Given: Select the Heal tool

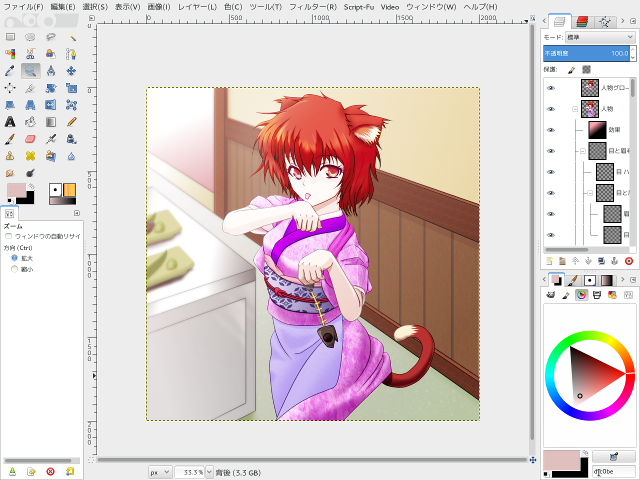Looking at the screenshot, I should pos(30,156).
